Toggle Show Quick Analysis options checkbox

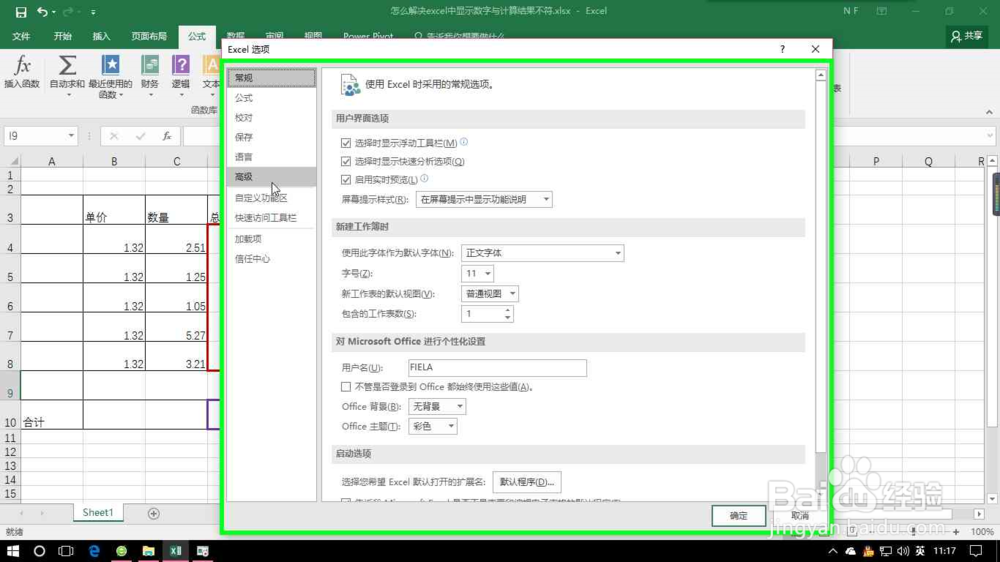346,161
